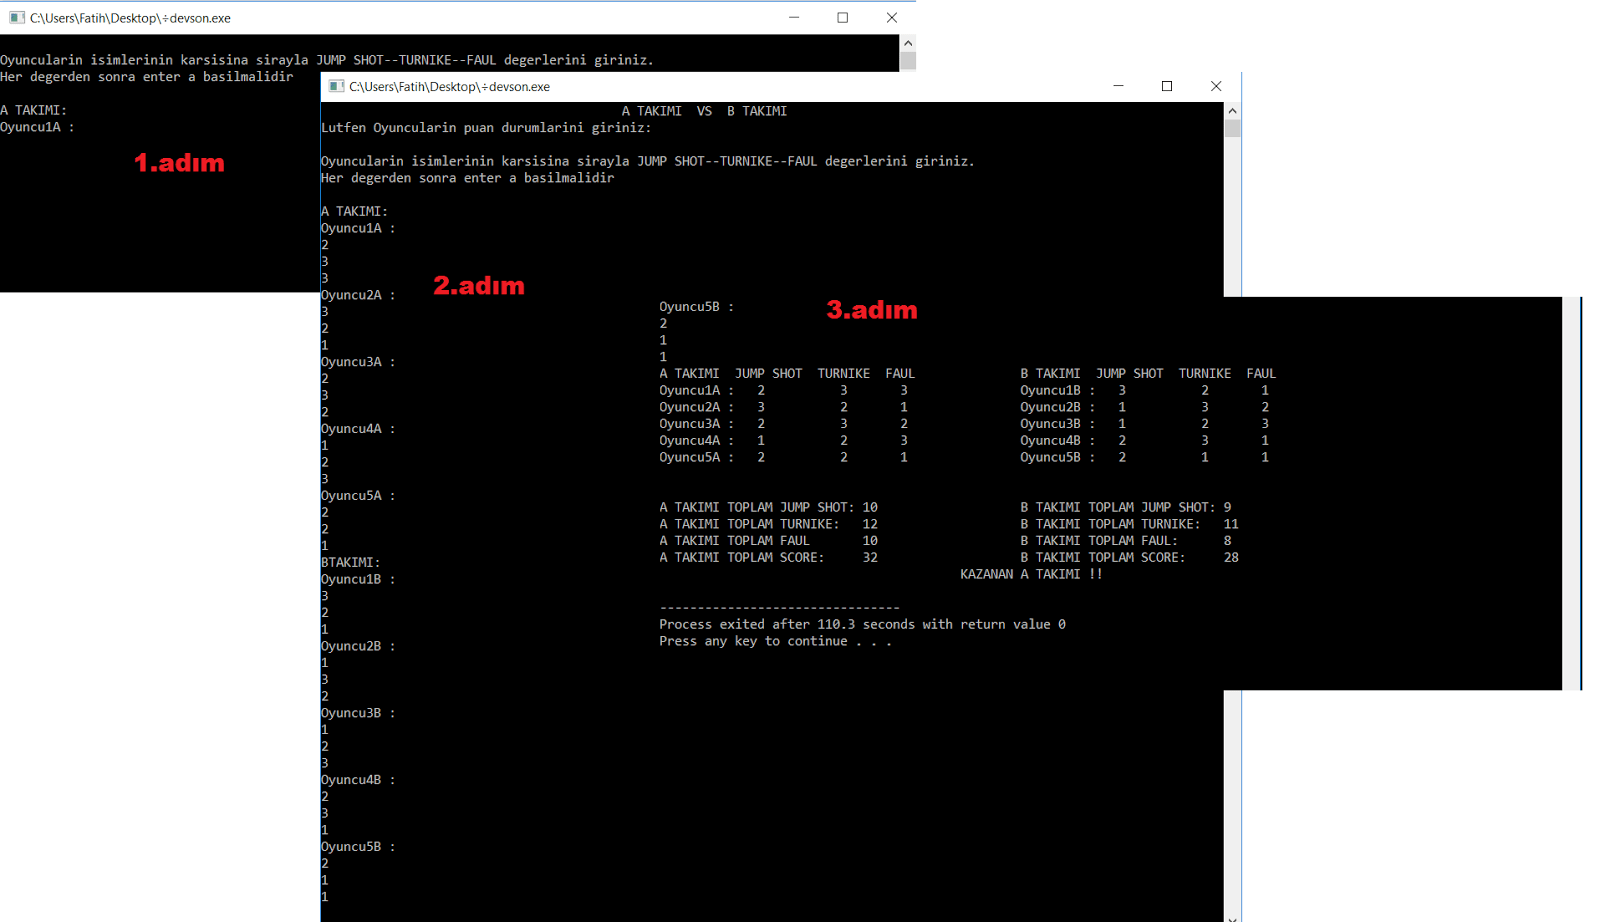Click the scrollbar thumb in the front console window

(x=1232, y=128)
